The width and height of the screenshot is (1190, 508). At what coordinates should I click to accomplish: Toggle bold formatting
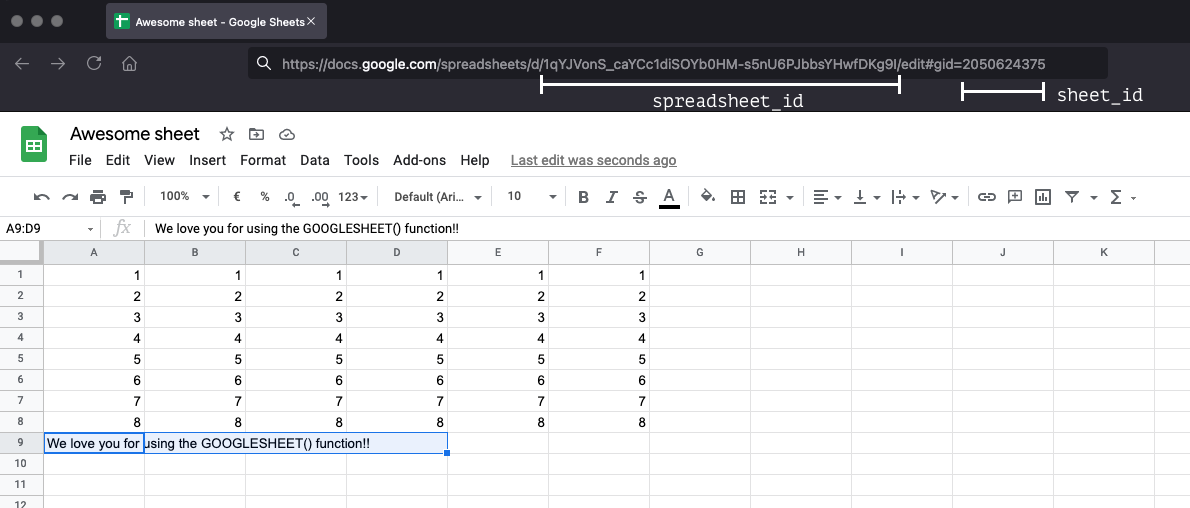(583, 197)
